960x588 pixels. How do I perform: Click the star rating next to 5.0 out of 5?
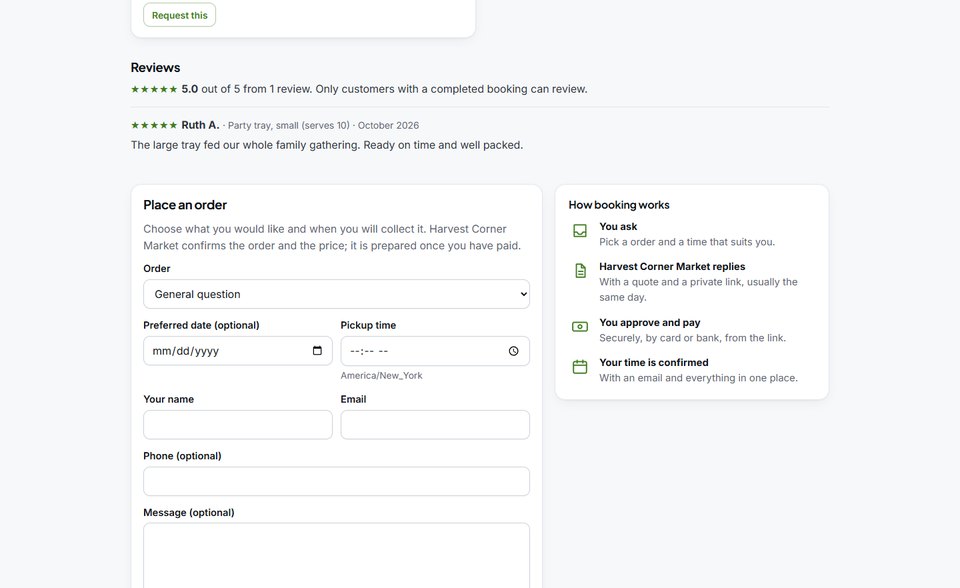click(154, 89)
